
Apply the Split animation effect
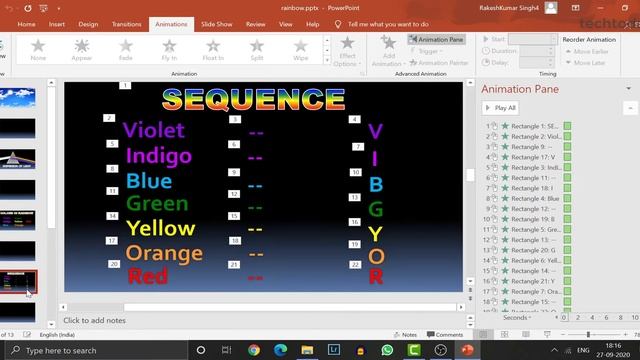click(257, 50)
